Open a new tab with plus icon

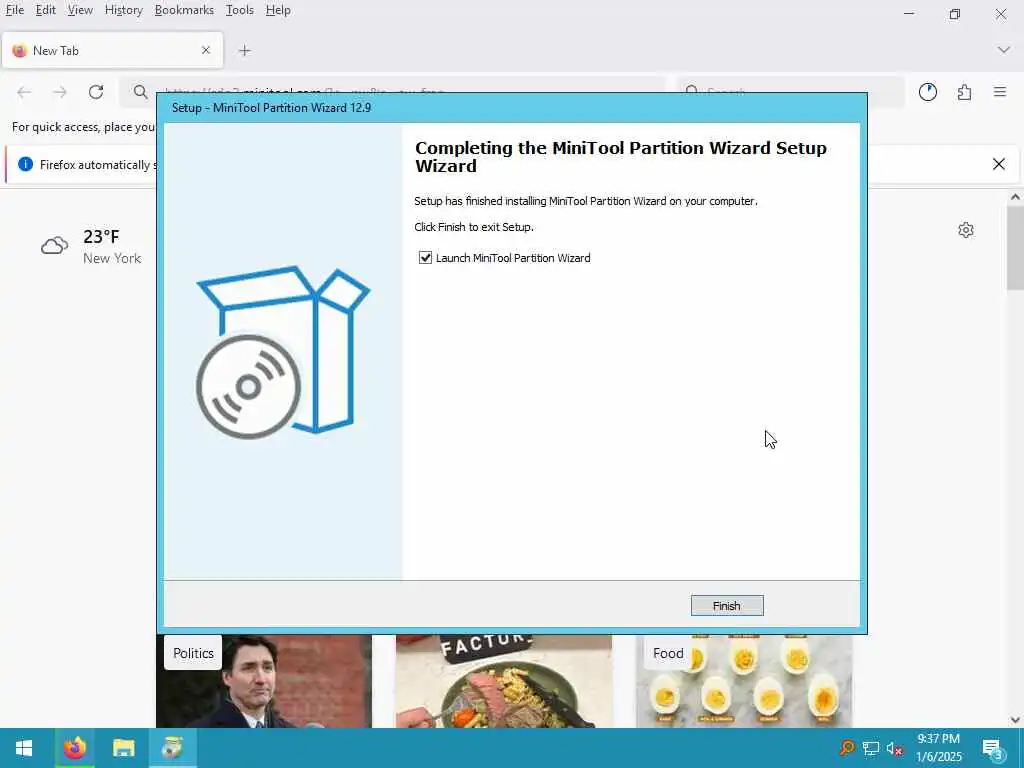[245, 50]
